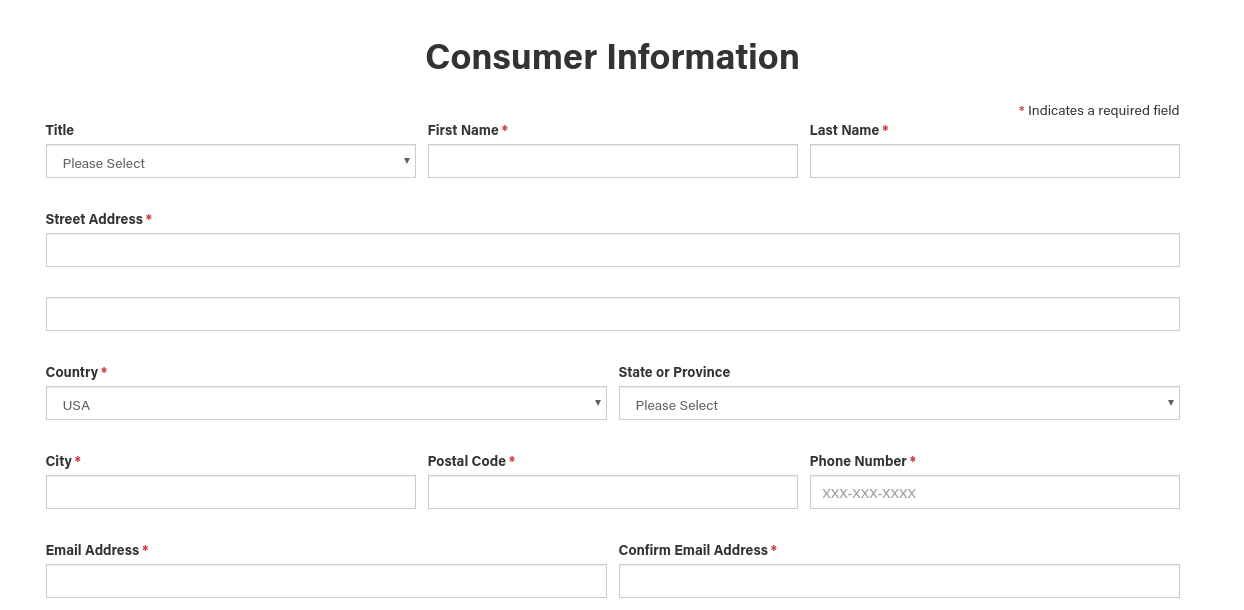Image resolution: width=1244 pixels, height=610 pixels.
Task: Click the First Name input field
Action: 612,162
